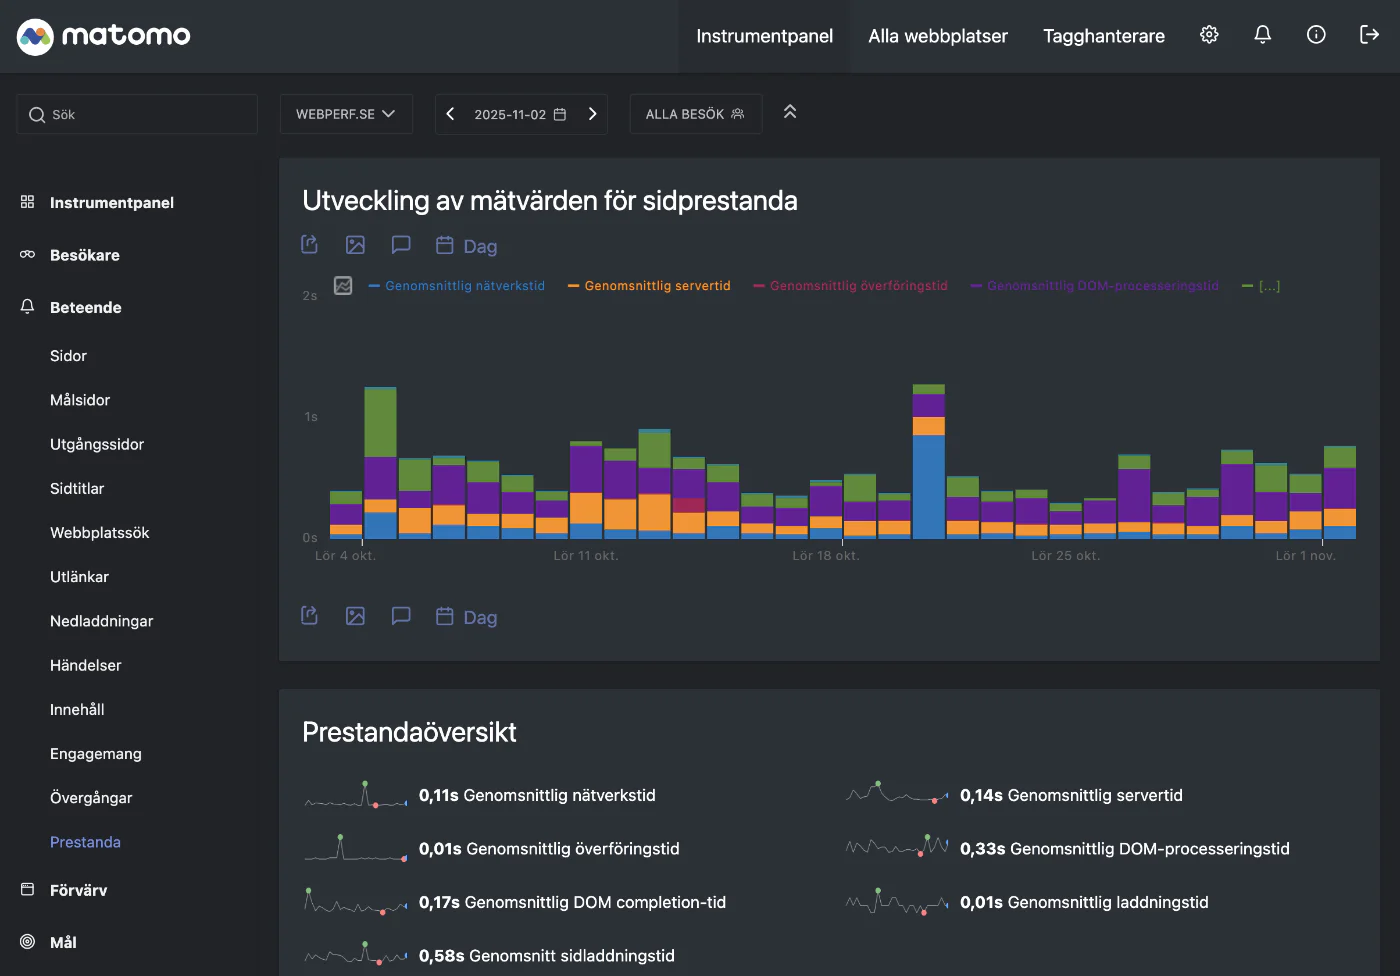The width and height of the screenshot is (1400, 976).
Task: Open the notifications bell icon
Action: [x=1262, y=35]
